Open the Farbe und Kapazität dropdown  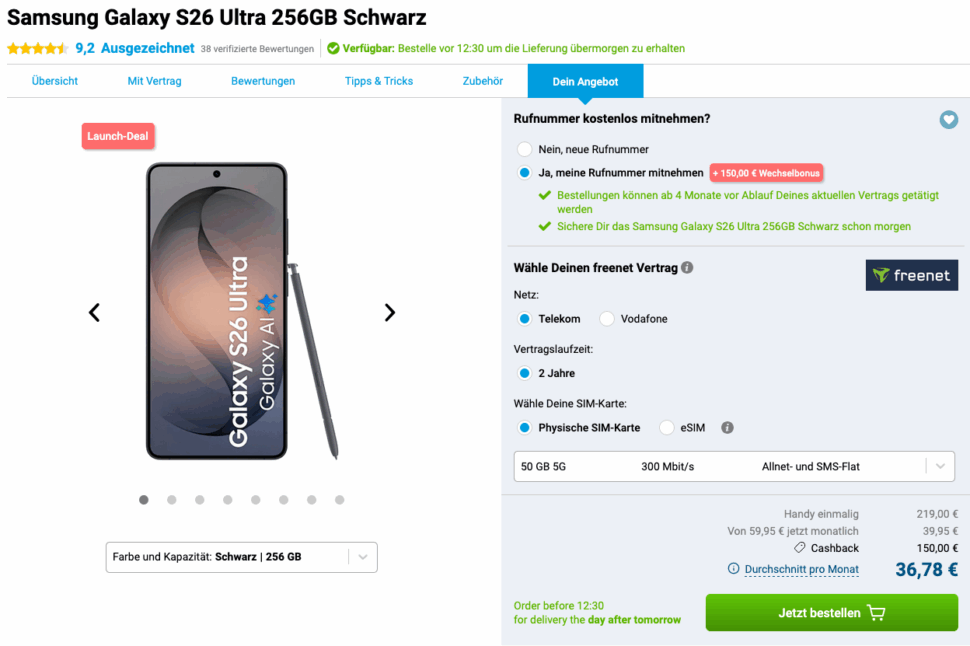[x=240, y=557]
